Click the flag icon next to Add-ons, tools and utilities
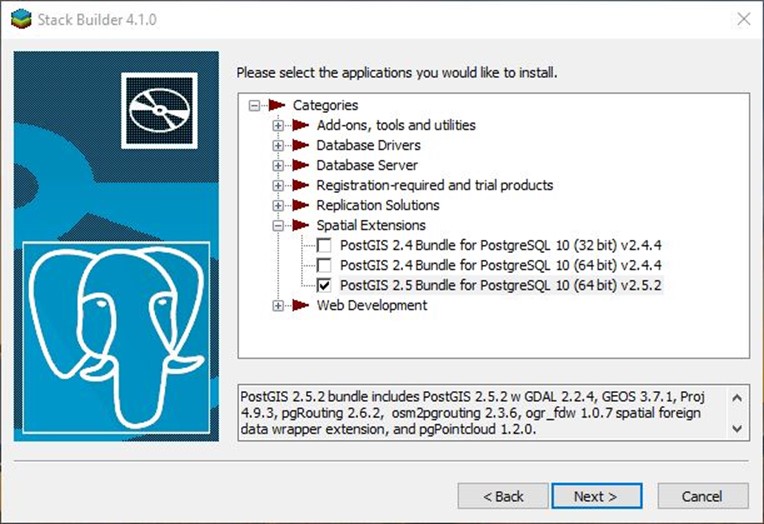Viewport: 764px width, 524px height. tap(301, 125)
